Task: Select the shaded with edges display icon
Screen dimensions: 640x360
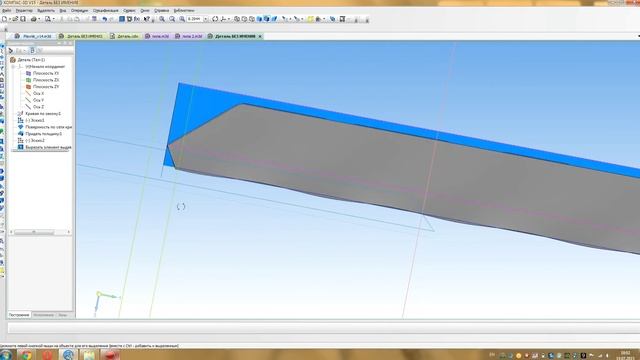Action: (267, 19)
